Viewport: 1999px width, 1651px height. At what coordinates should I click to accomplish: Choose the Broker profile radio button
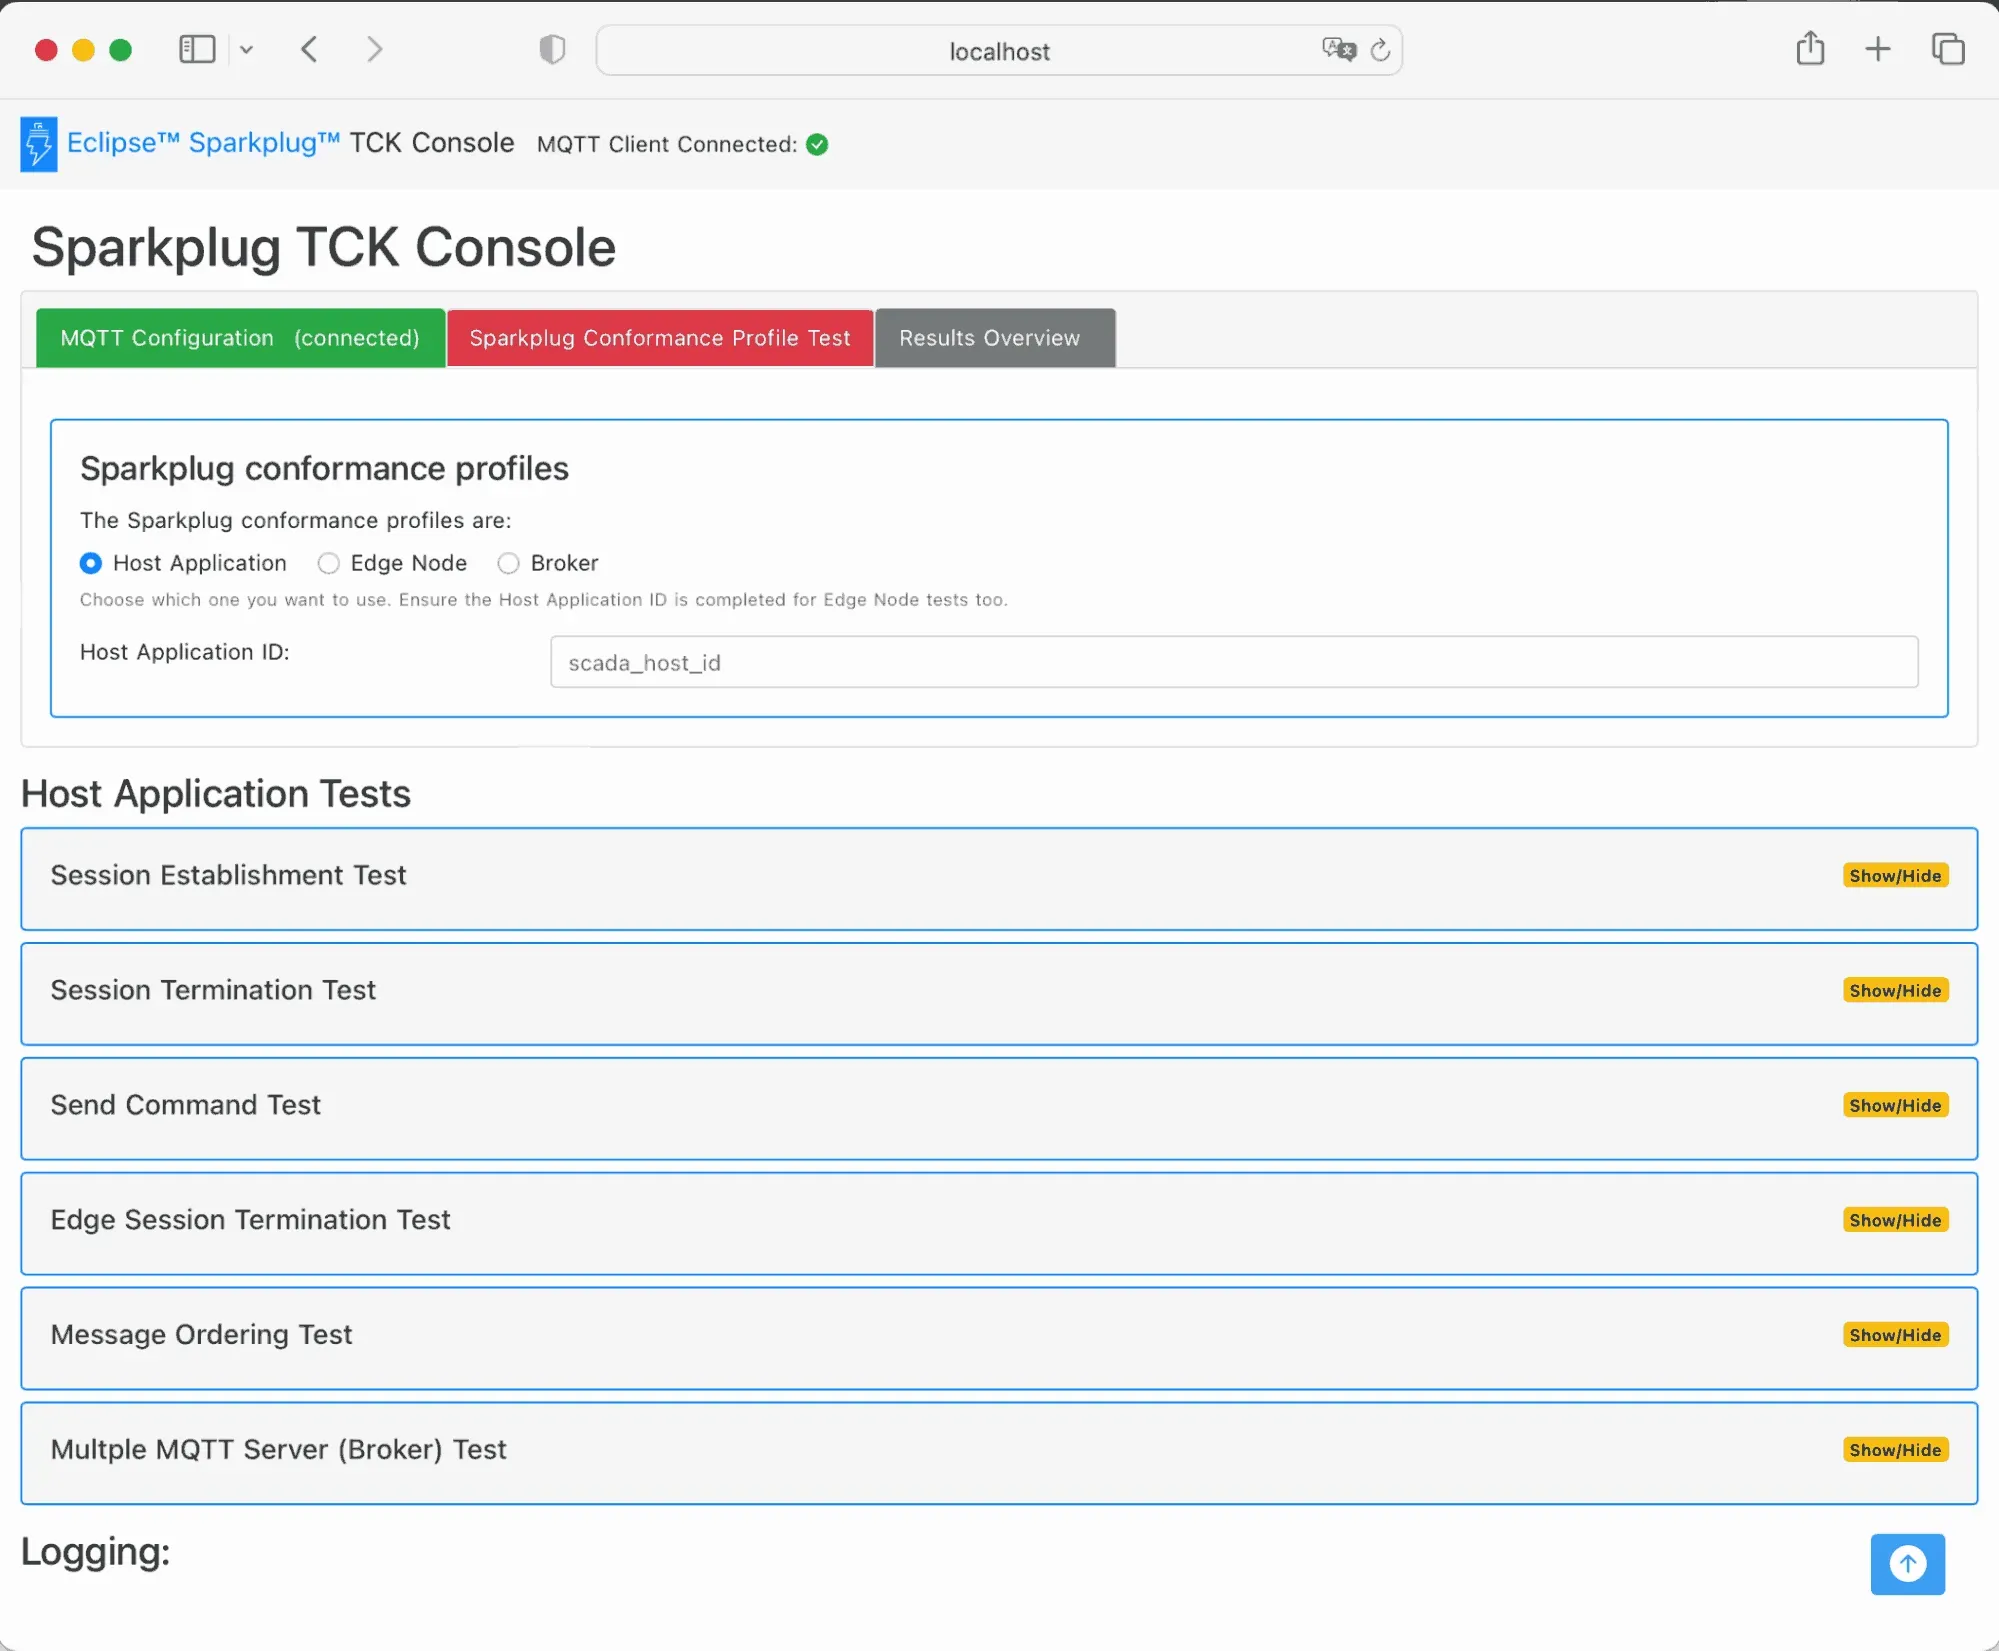tap(508, 563)
